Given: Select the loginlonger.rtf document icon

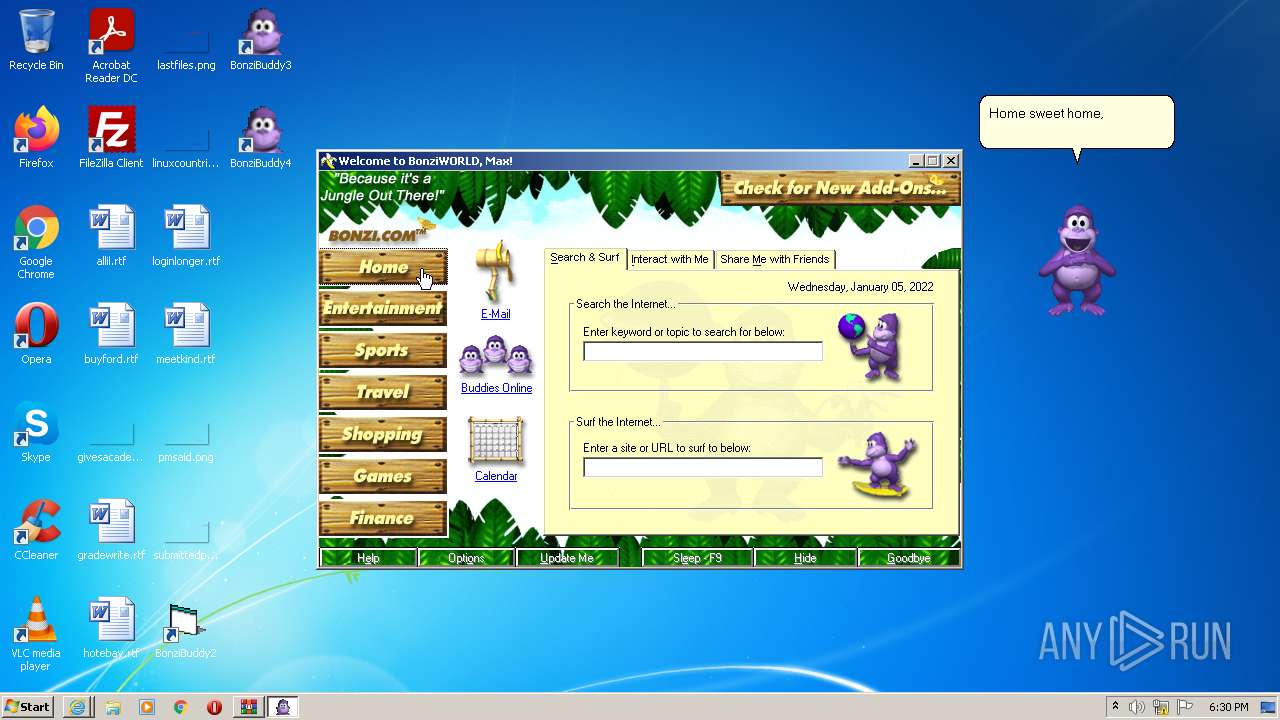Looking at the screenshot, I should [186, 236].
